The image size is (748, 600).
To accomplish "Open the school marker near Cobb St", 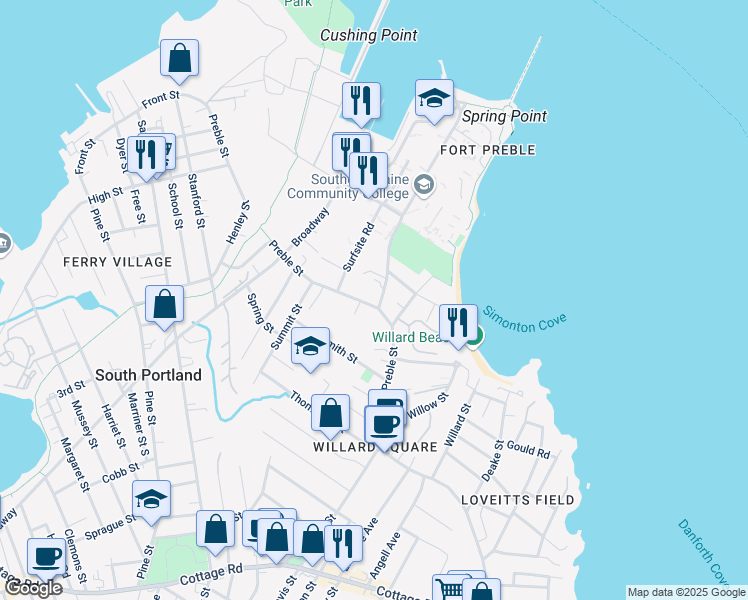I will pos(151,499).
